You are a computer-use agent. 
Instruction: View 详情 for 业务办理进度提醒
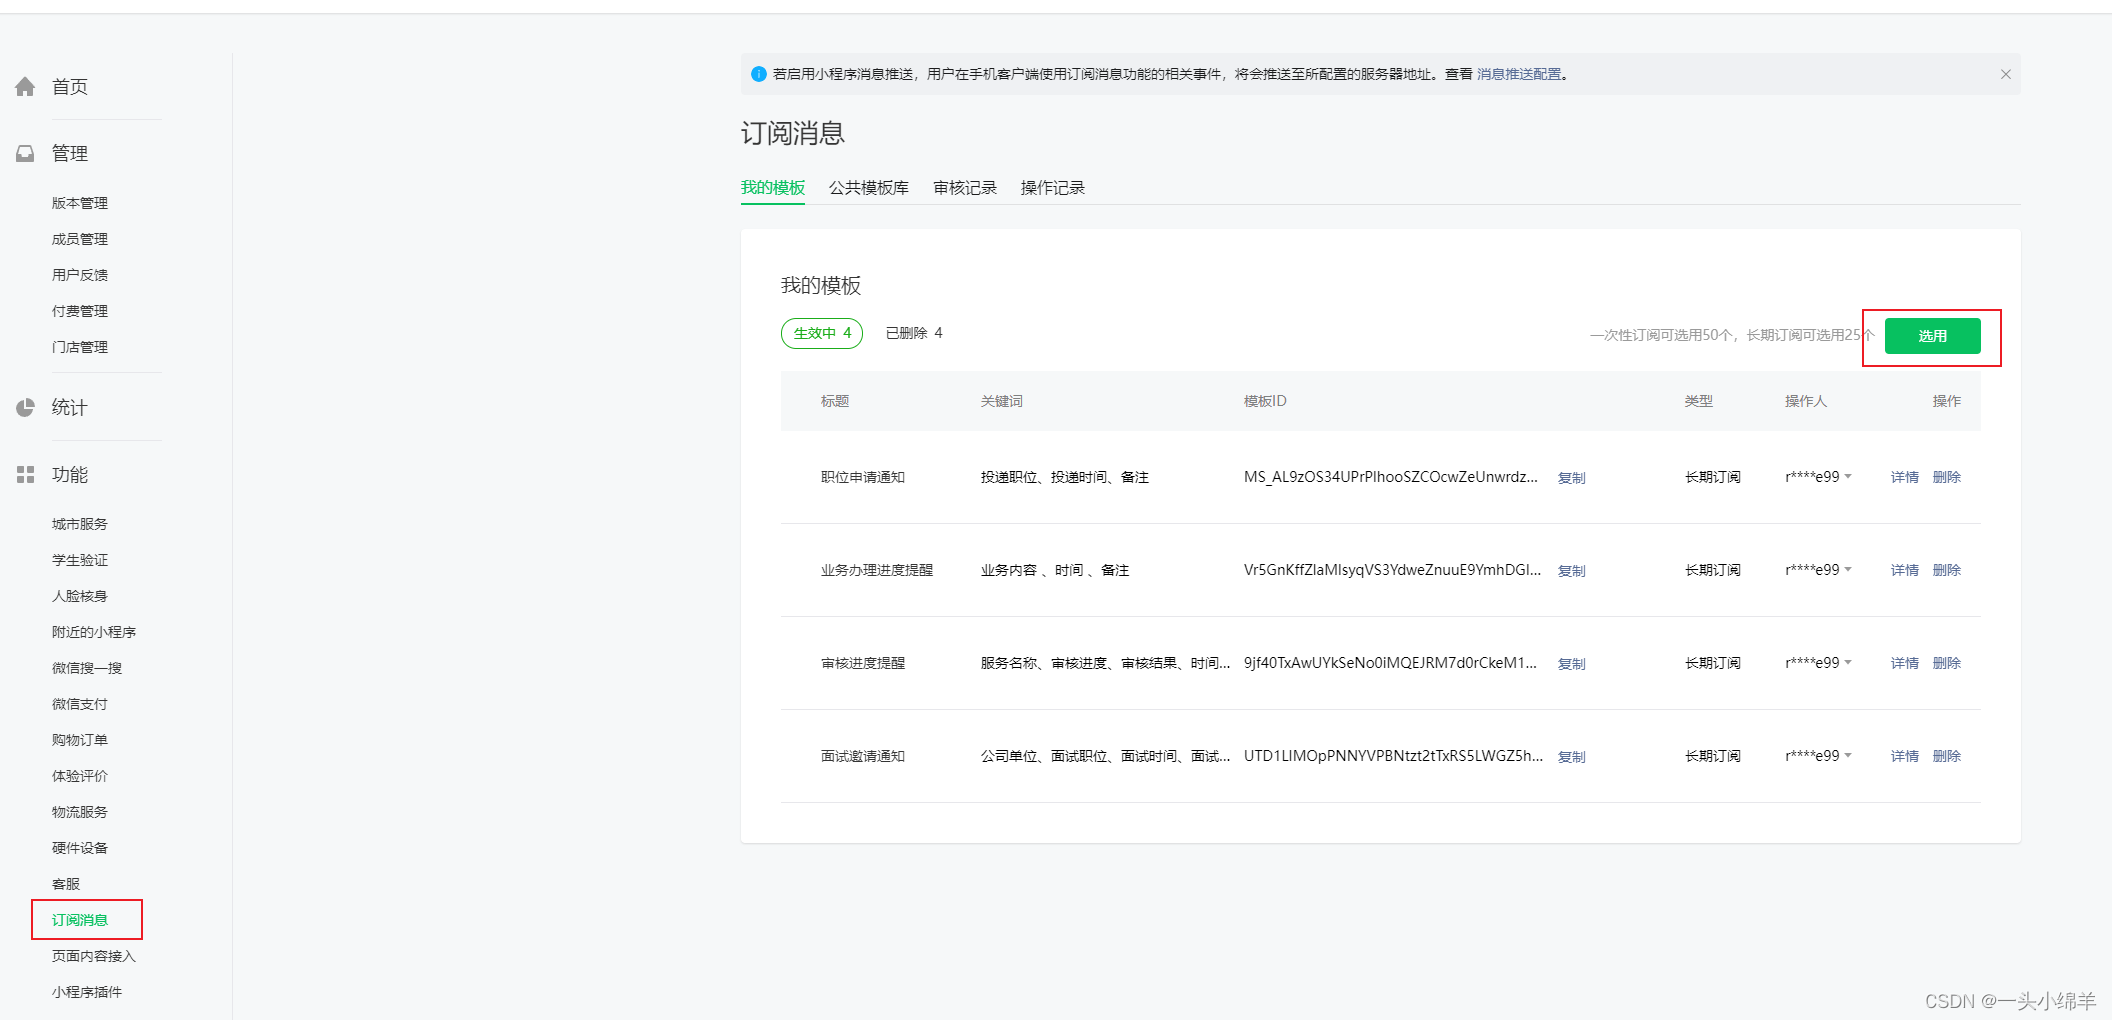pos(1905,570)
